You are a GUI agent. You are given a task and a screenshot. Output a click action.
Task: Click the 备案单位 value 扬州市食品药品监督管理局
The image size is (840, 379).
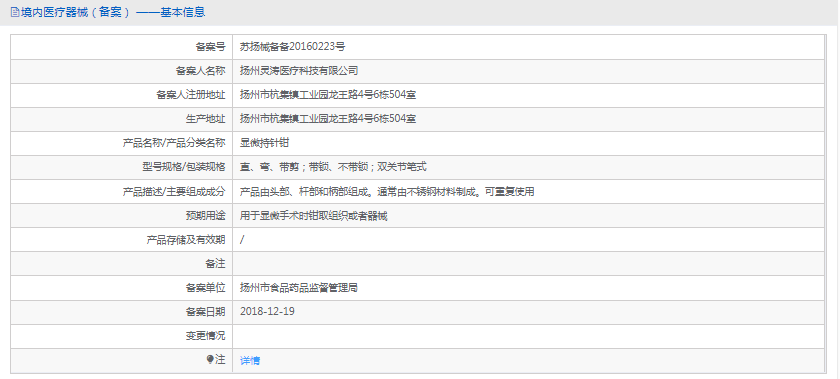tap(298, 288)
